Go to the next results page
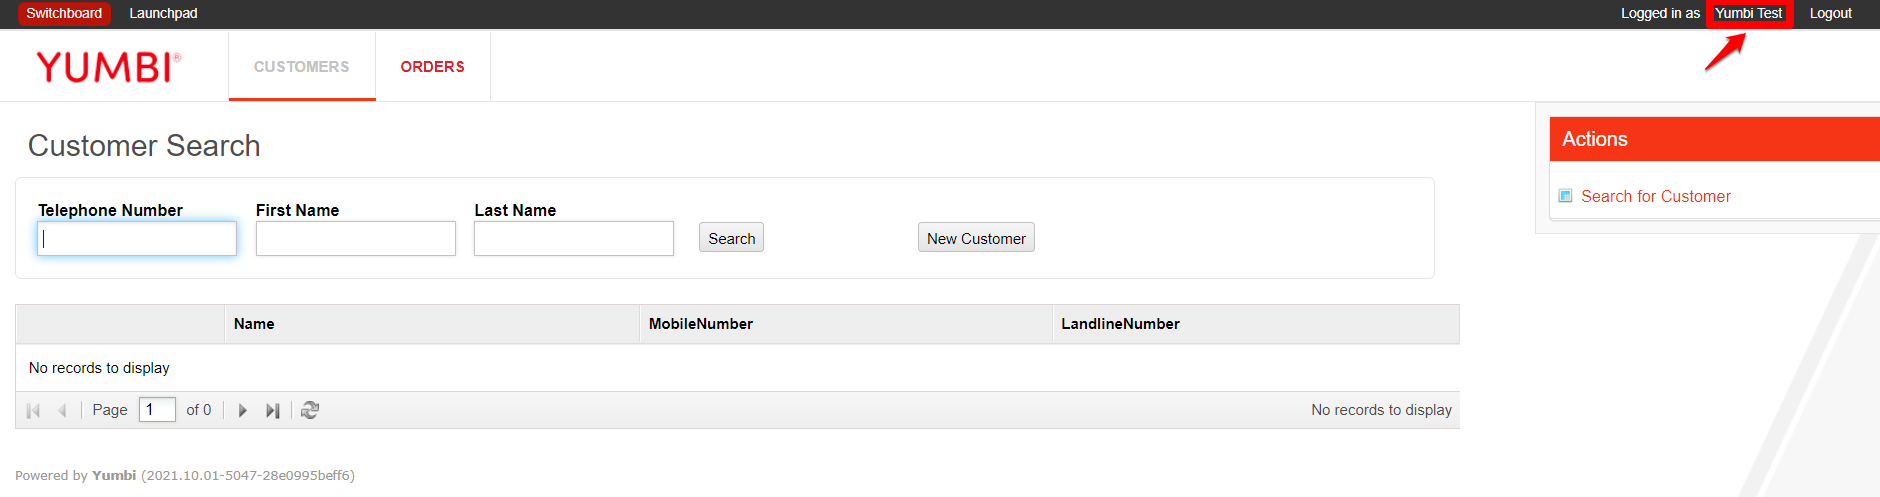The height and width of the screenshot is (497, 1880). pyautogui.click(x=242, y=410)
